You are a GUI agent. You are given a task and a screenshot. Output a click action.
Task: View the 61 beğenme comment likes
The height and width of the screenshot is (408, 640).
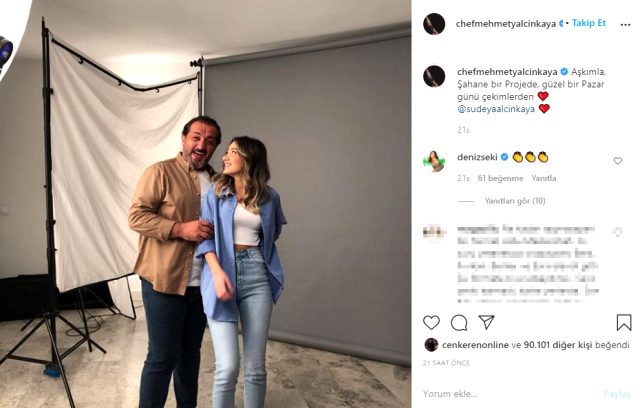pos(501,178)
